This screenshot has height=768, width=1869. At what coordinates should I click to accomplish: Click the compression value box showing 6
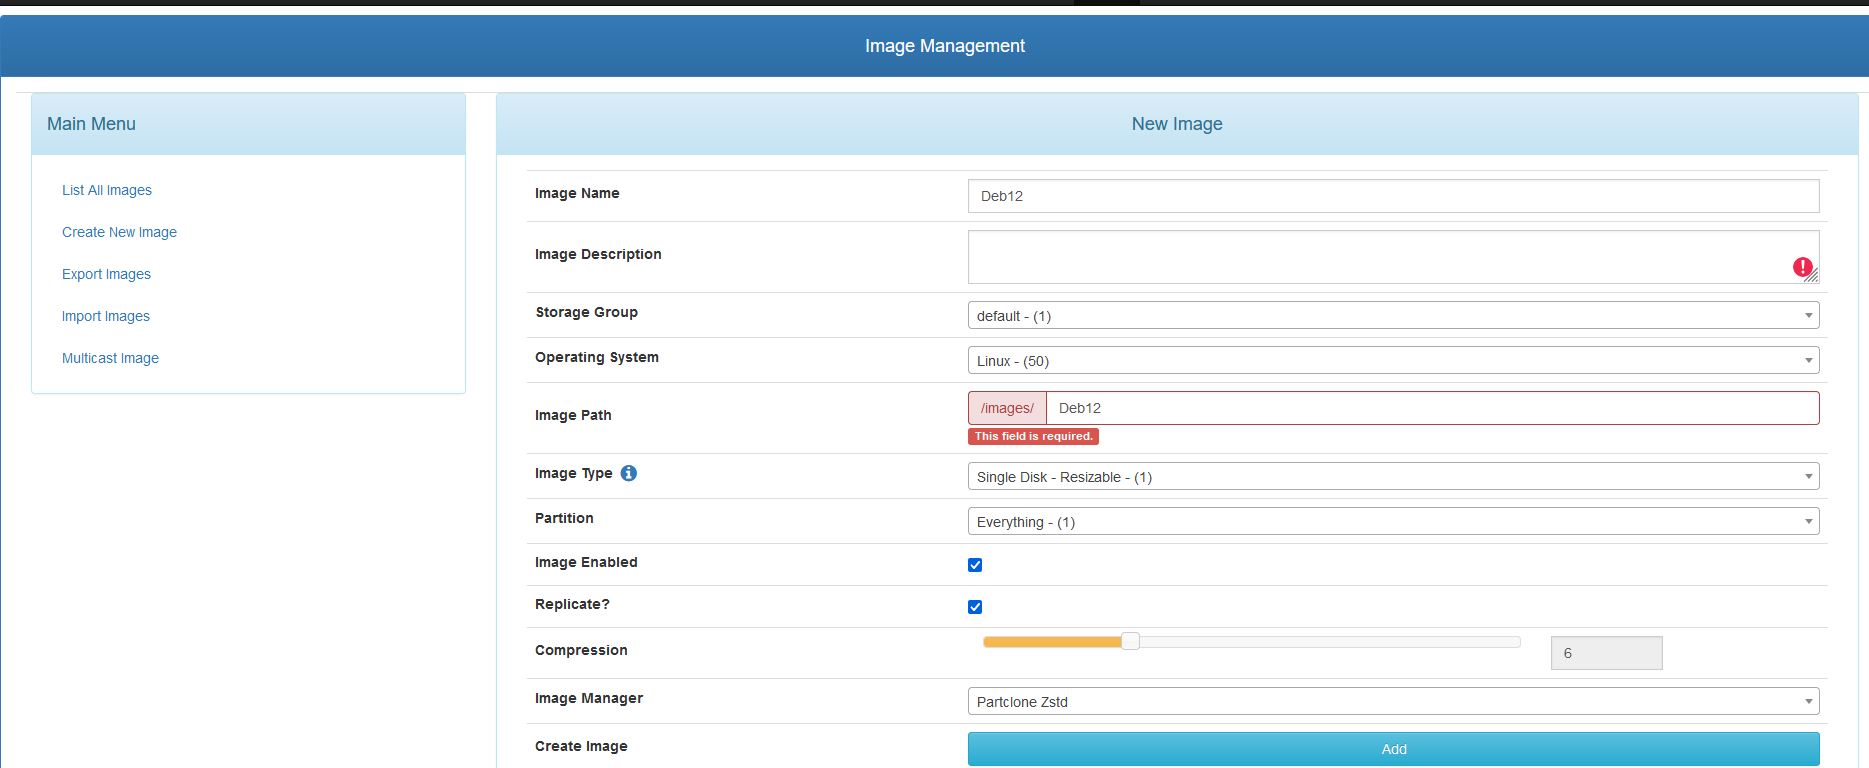point(1605,653)
